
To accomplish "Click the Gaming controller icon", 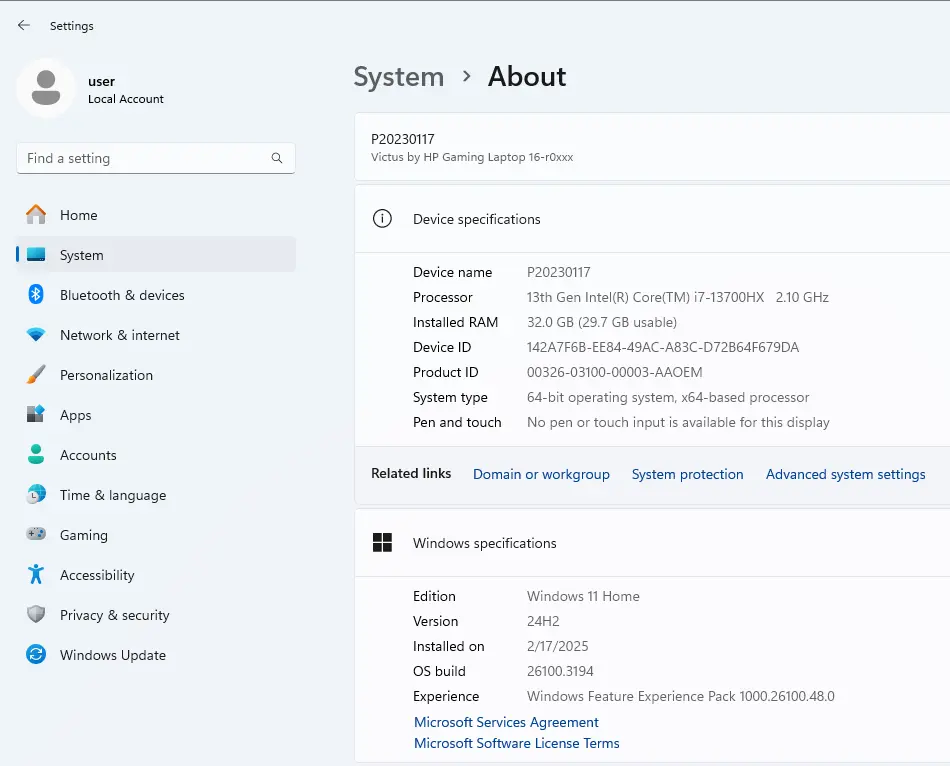I will click(36, 535).
